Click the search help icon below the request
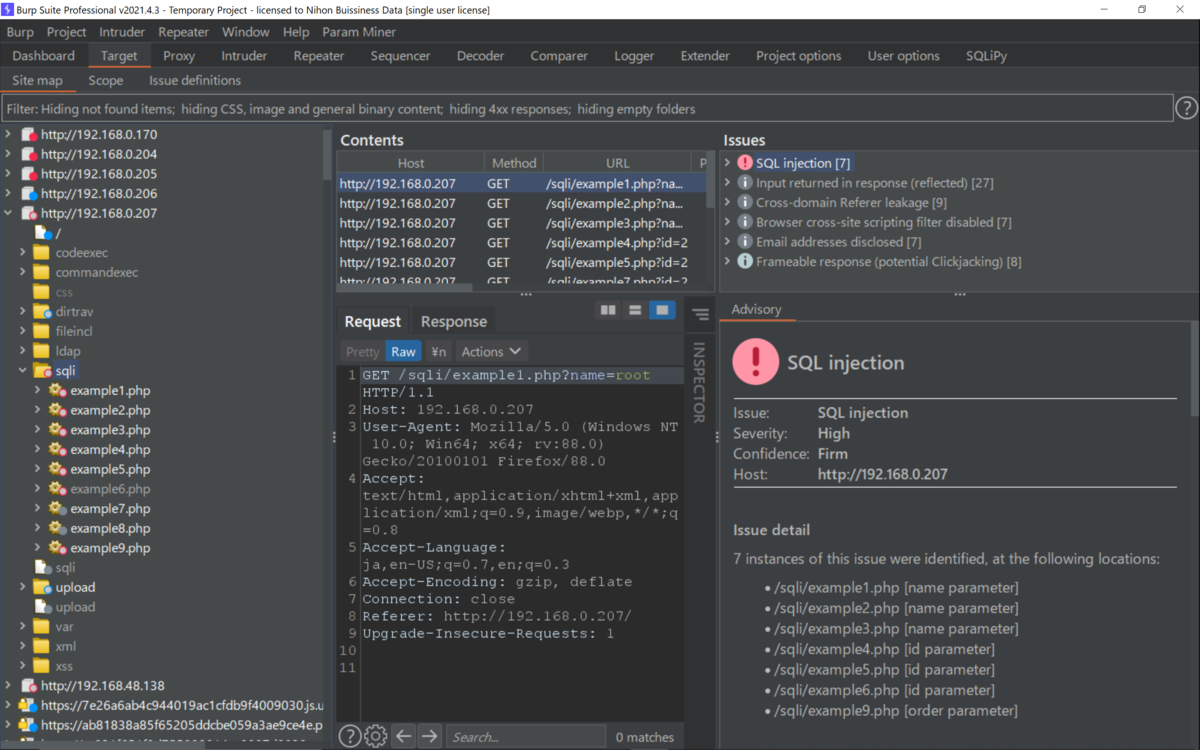The height and width of the screenshot is (750, 1200). coord(349,736)
